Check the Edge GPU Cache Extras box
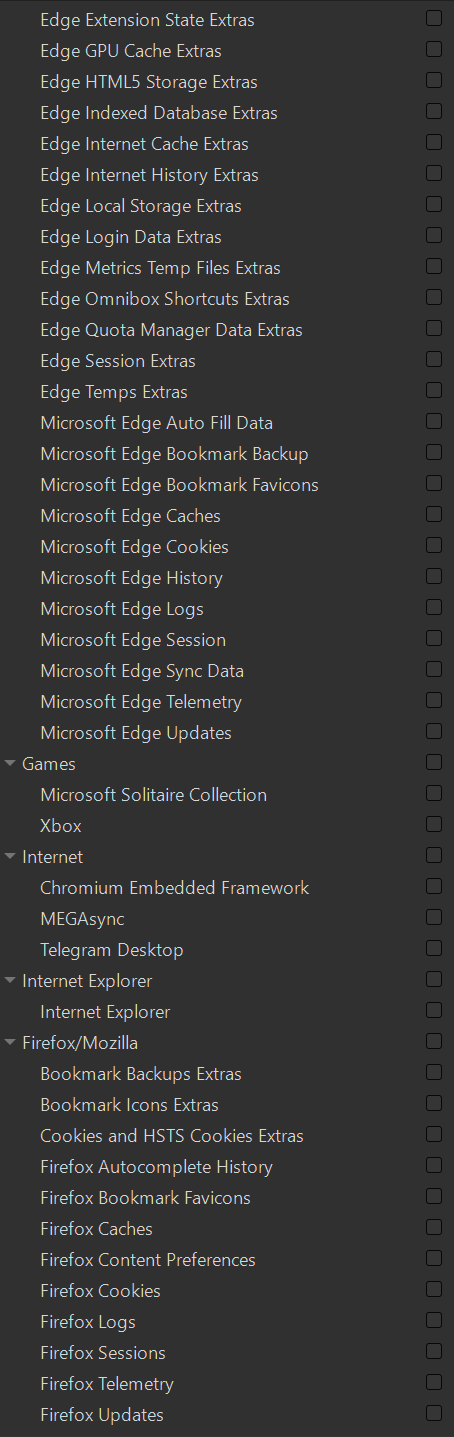 coord(434,49)
